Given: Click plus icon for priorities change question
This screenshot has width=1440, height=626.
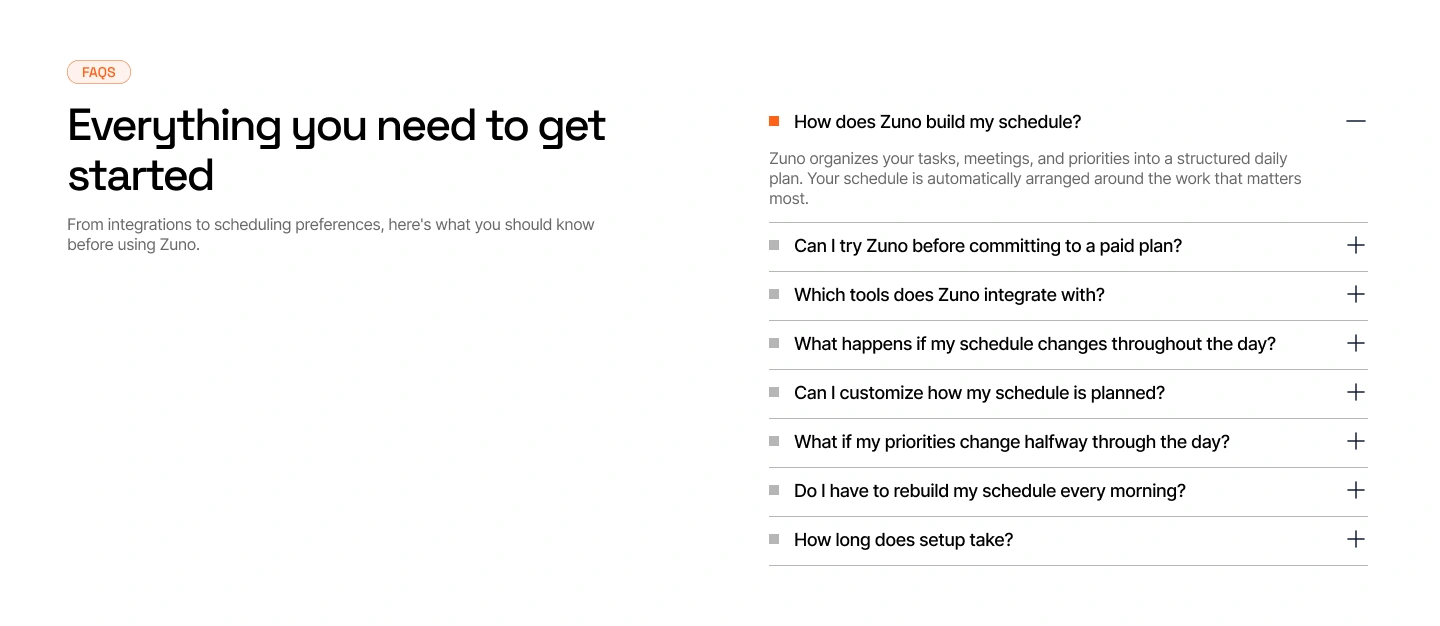Looking at the screenshot, I should tap(1355, 441).
